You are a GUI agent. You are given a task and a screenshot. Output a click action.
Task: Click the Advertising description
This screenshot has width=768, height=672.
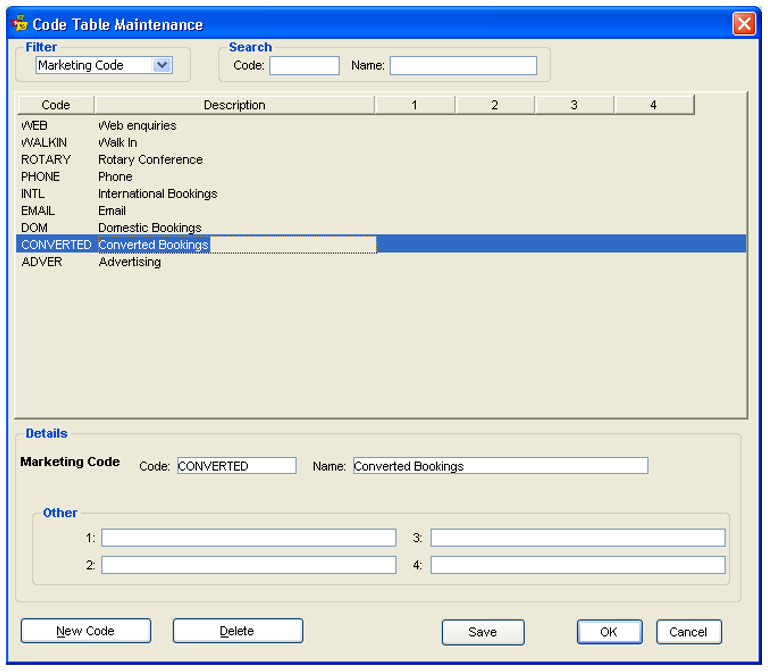point(130,262)
